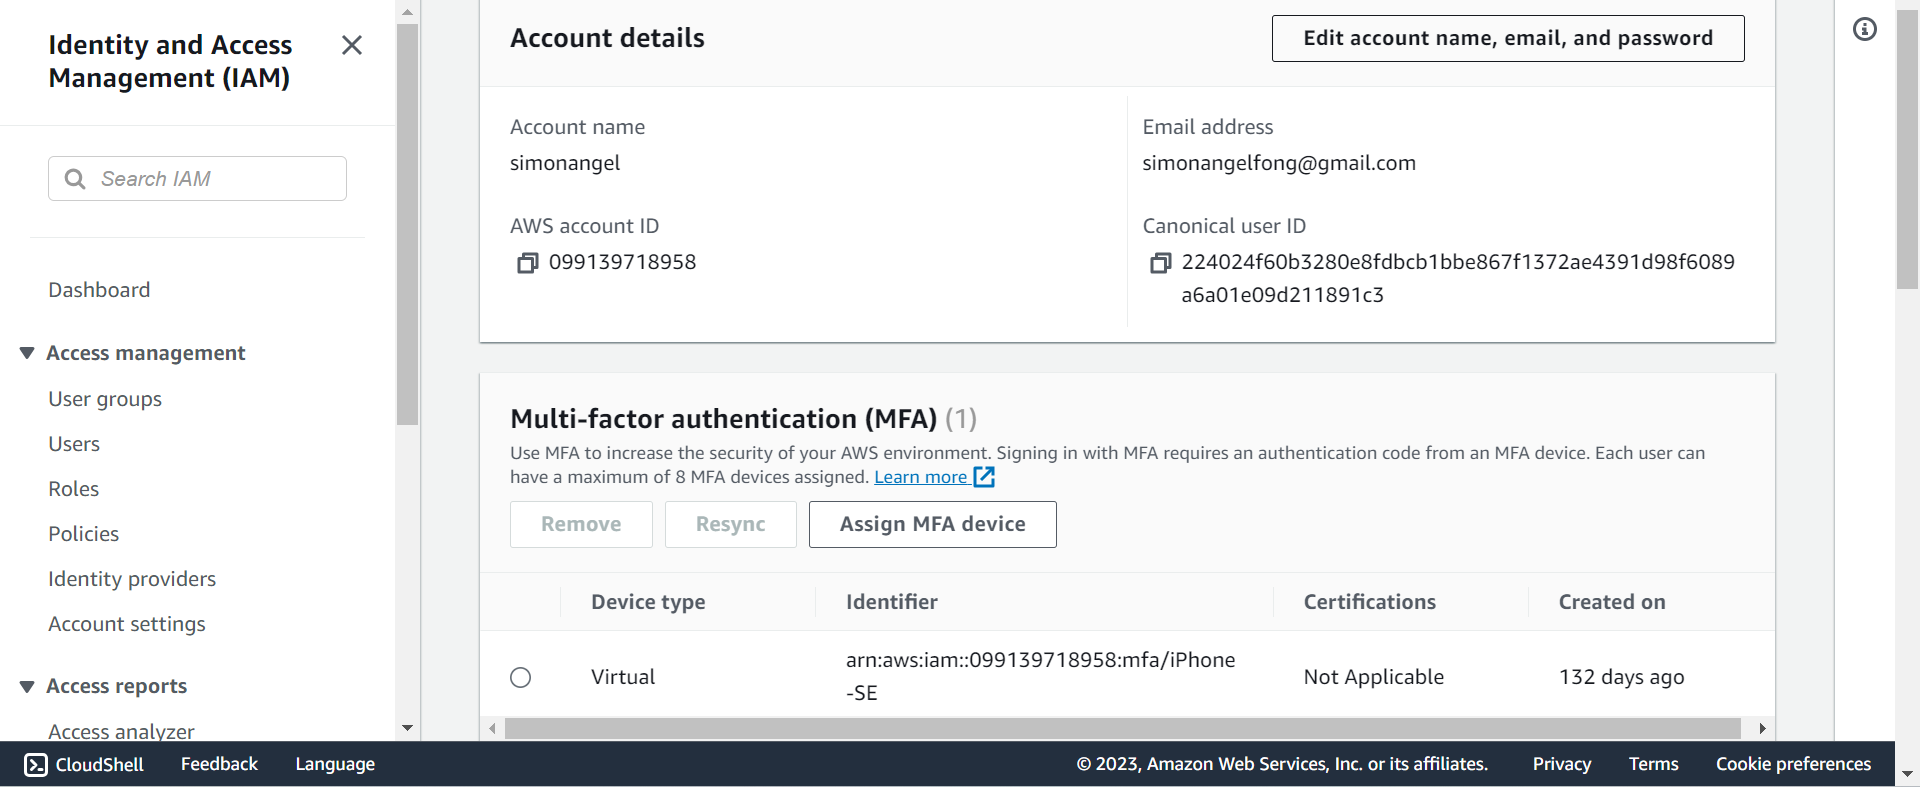
Task: Click the horizontal scrollbar under MFA table
Action: coord(1122,729)
